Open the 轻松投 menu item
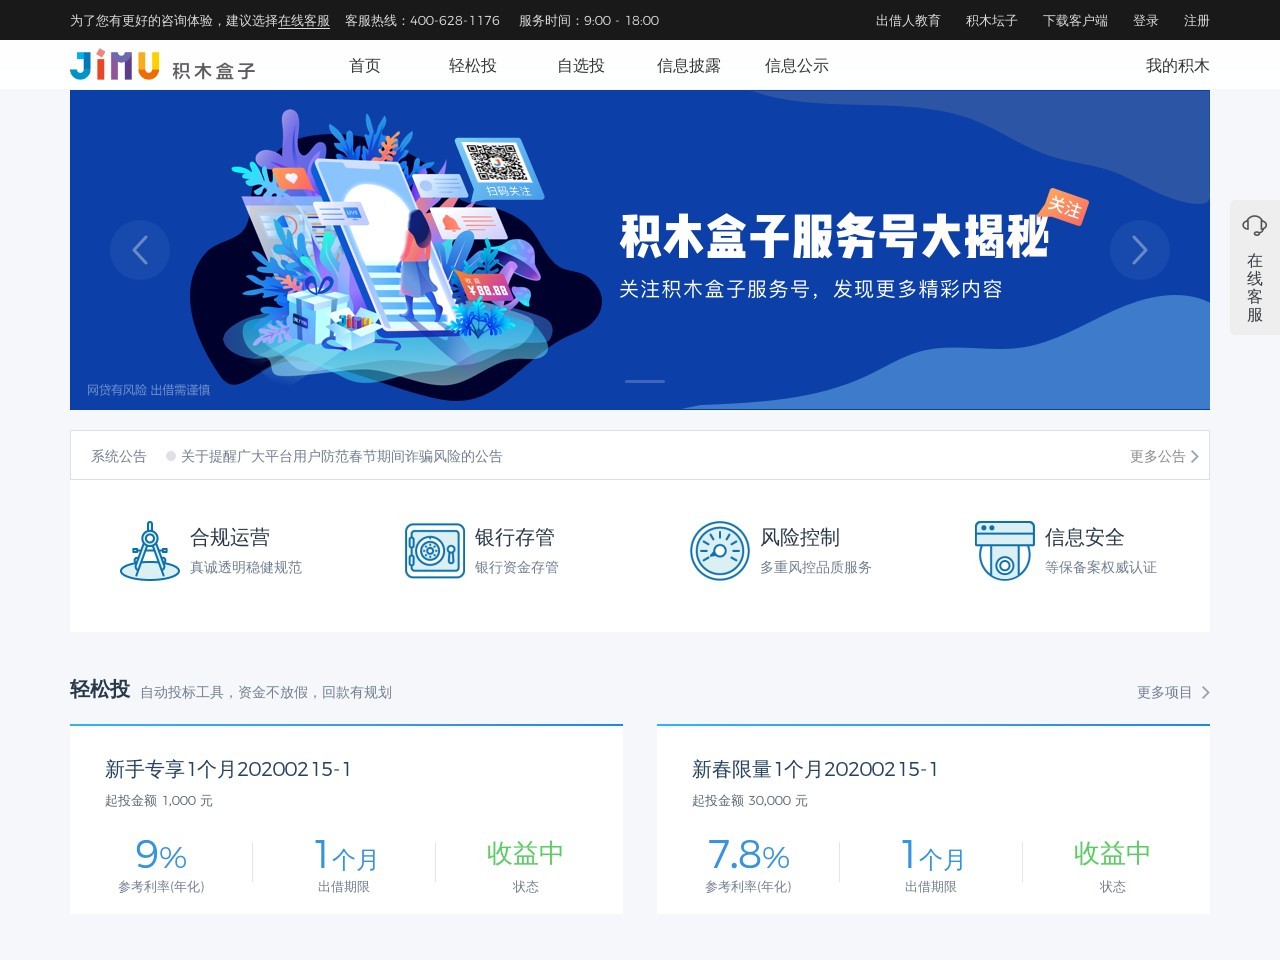This screenshot has height=960, width=1280. [473, 66]
